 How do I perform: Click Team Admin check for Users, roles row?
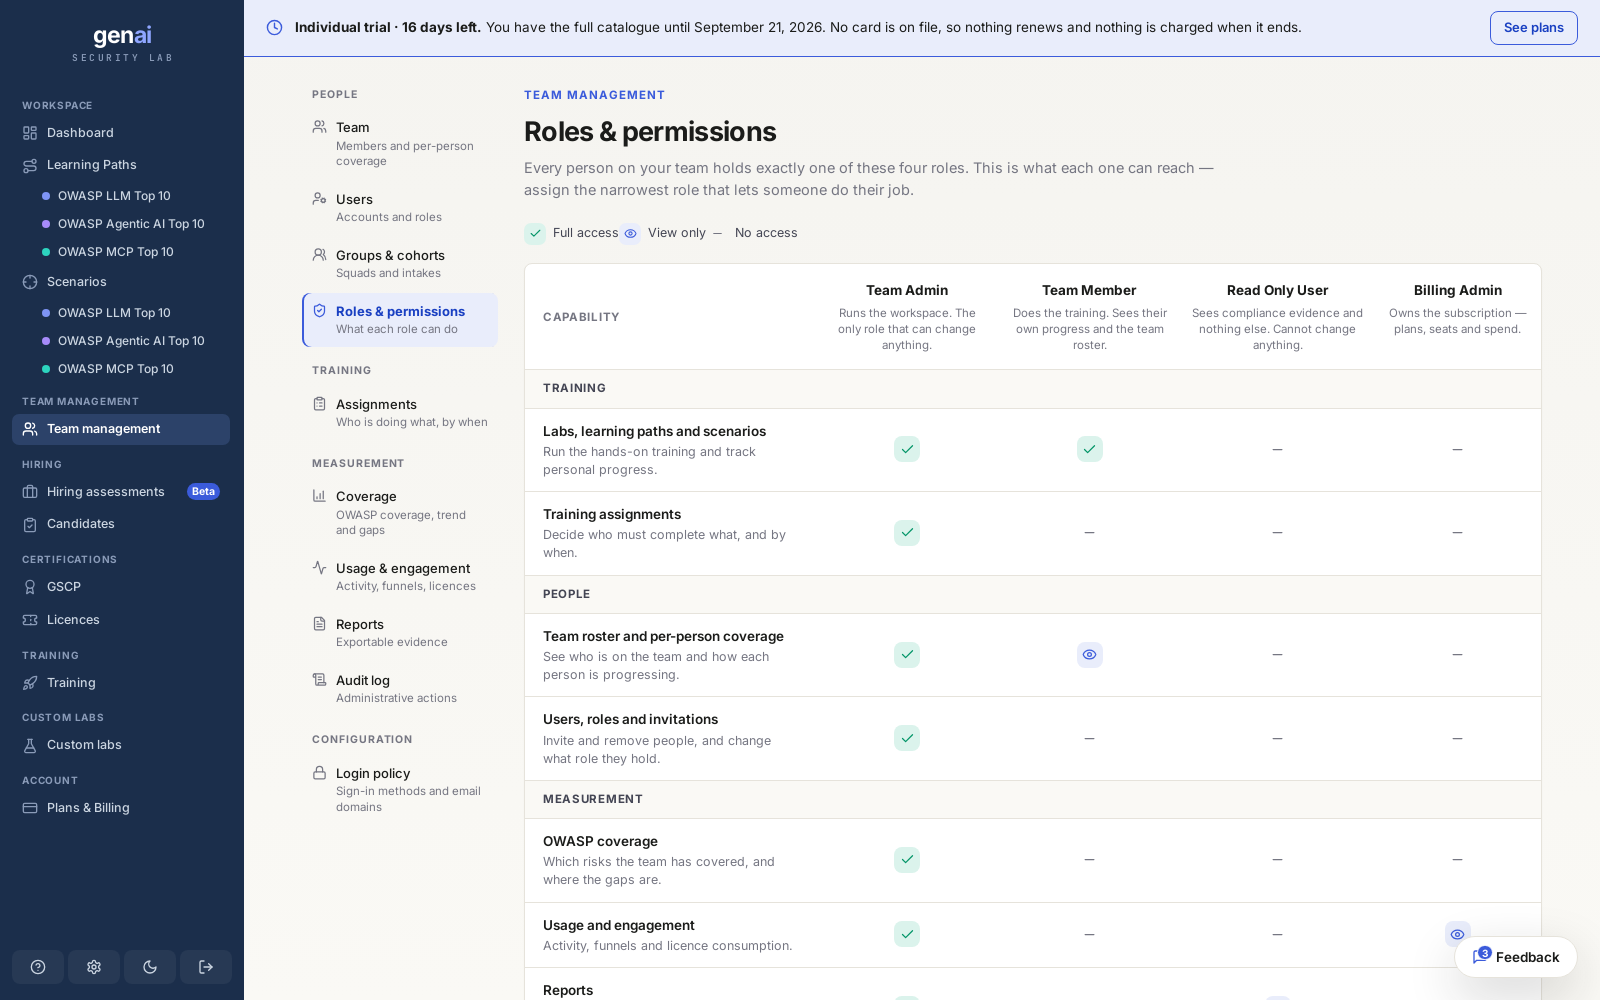[907, 738]
